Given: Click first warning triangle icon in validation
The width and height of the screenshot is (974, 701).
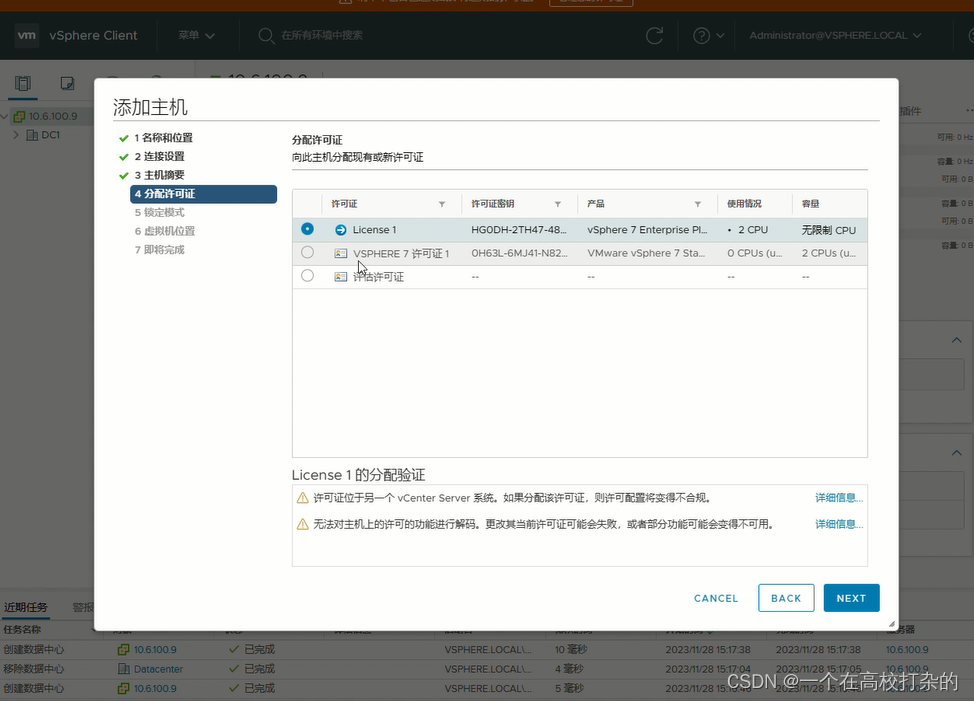Looking at the screenshot, I should [x=303, y=498].
